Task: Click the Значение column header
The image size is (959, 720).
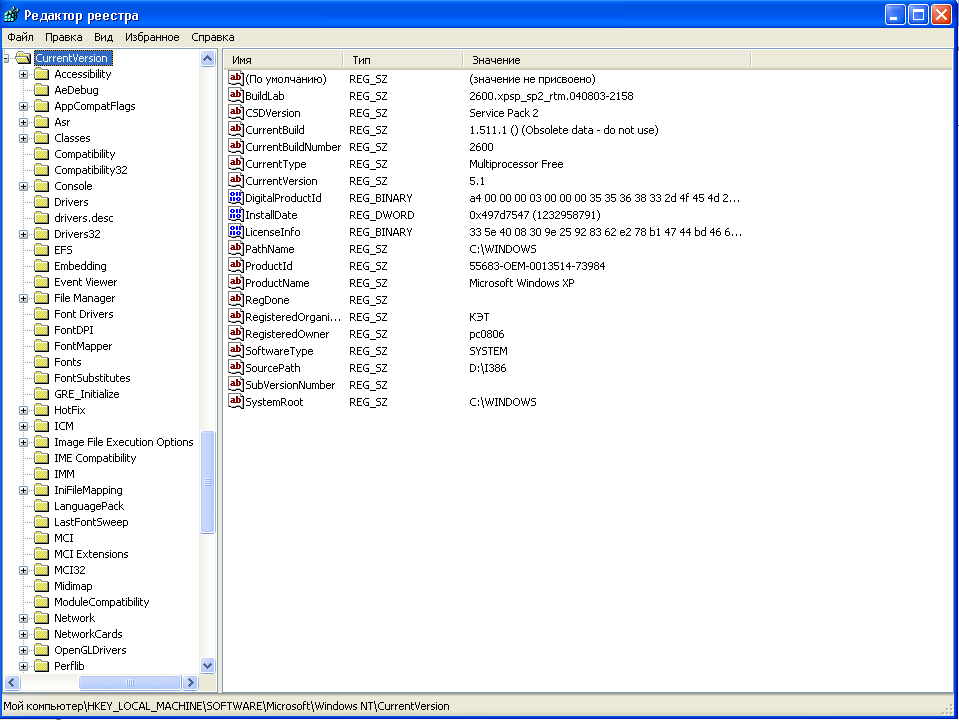Action: 606,60
